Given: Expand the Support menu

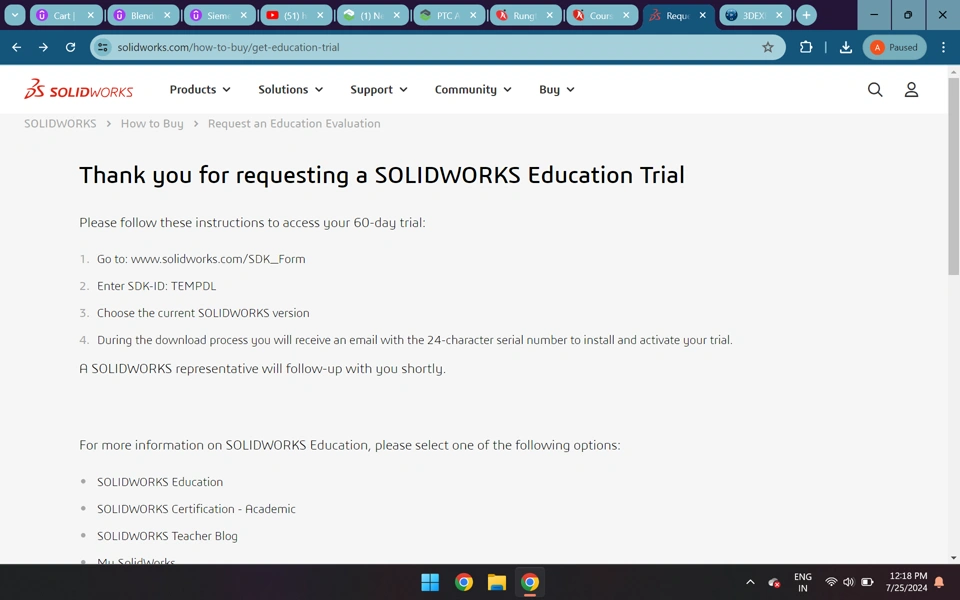Looking at the screenshot, I should (x=379, y=89).
